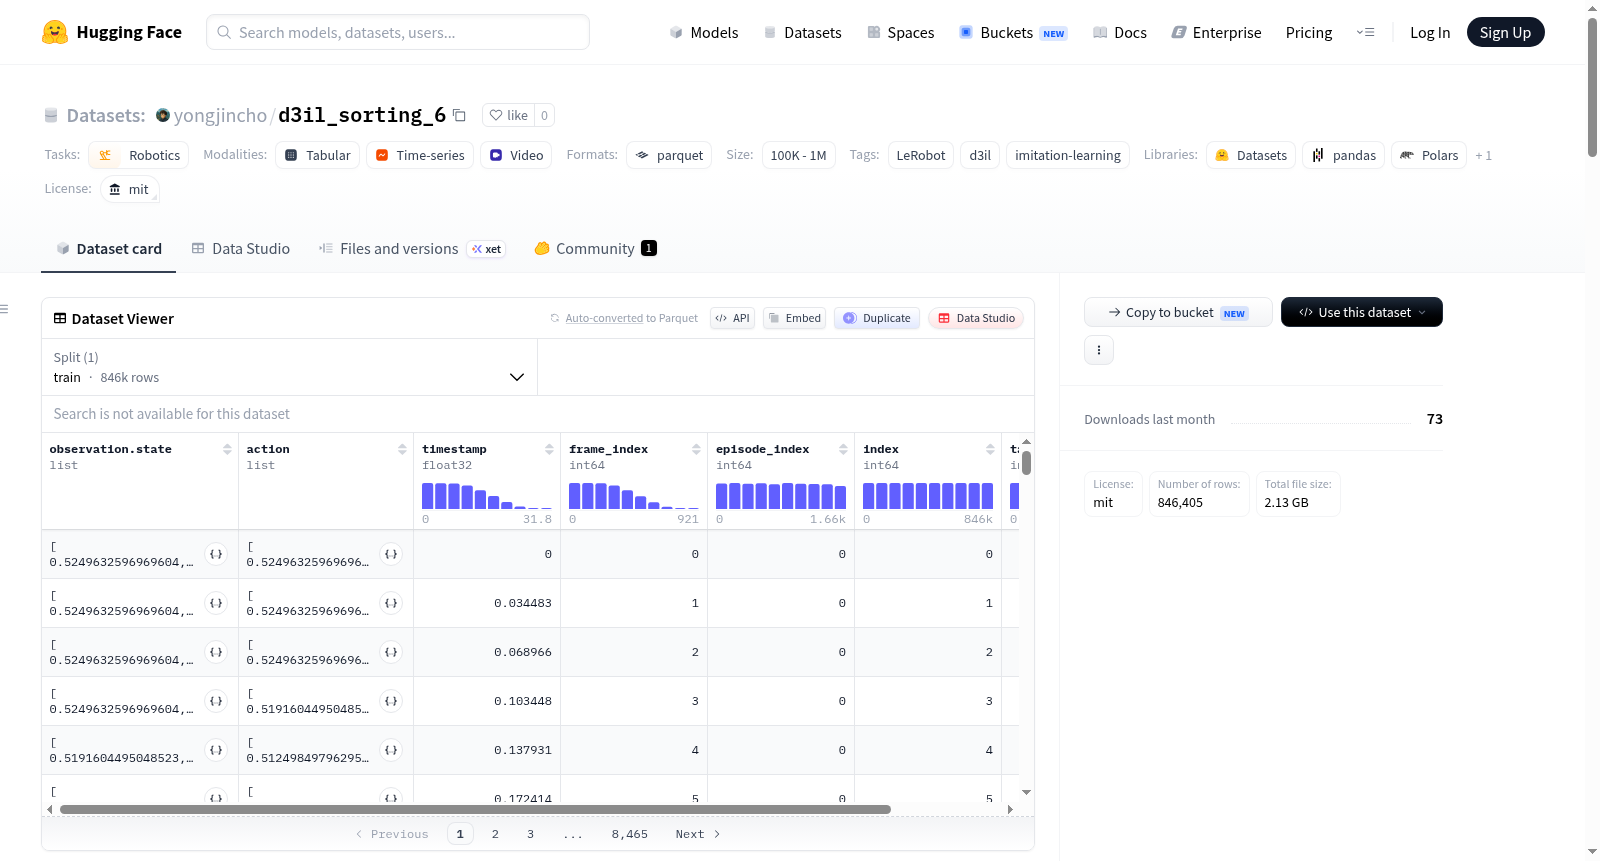The width and height of the screenshot is (1600, 861).
Task: Focus the search models, datasets, users field
Action: coord(398,32)
